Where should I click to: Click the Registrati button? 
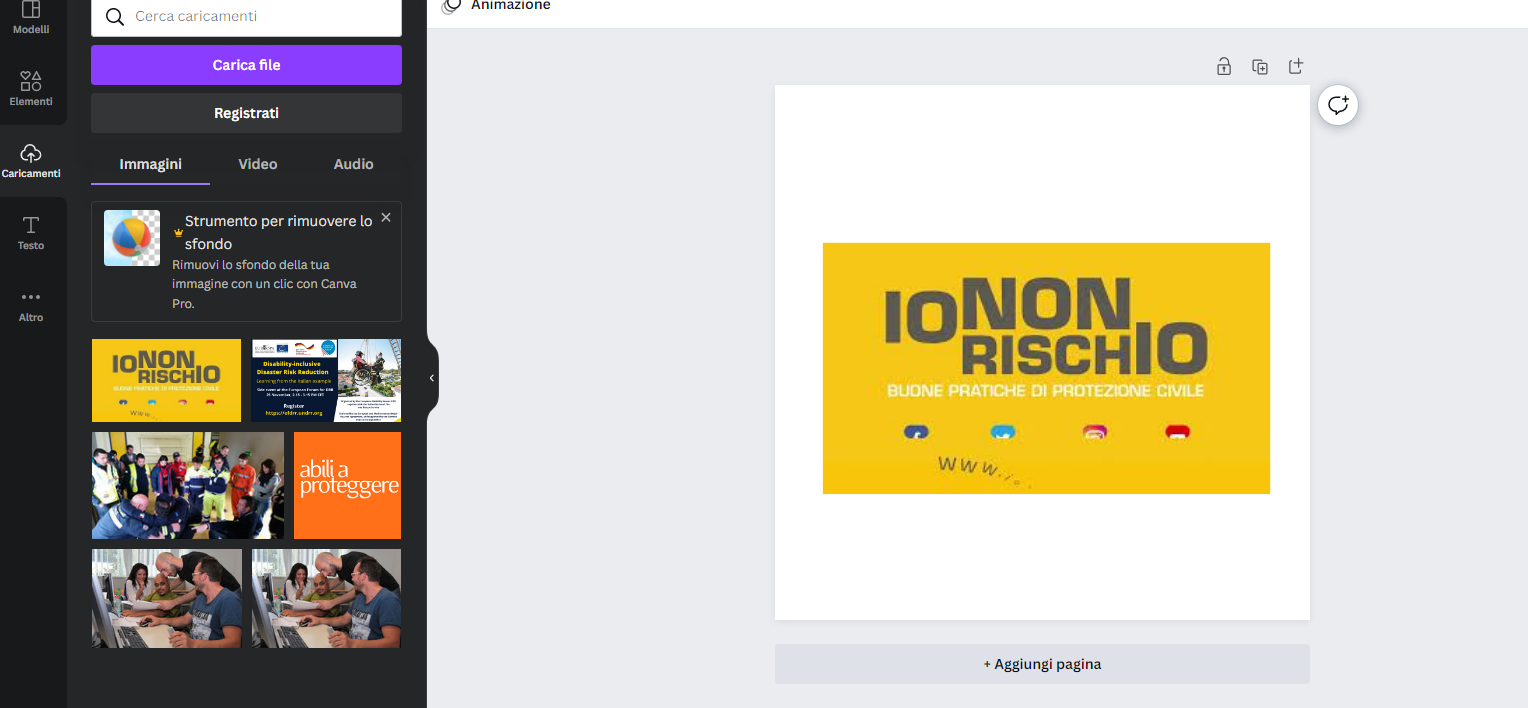point(246,113)
